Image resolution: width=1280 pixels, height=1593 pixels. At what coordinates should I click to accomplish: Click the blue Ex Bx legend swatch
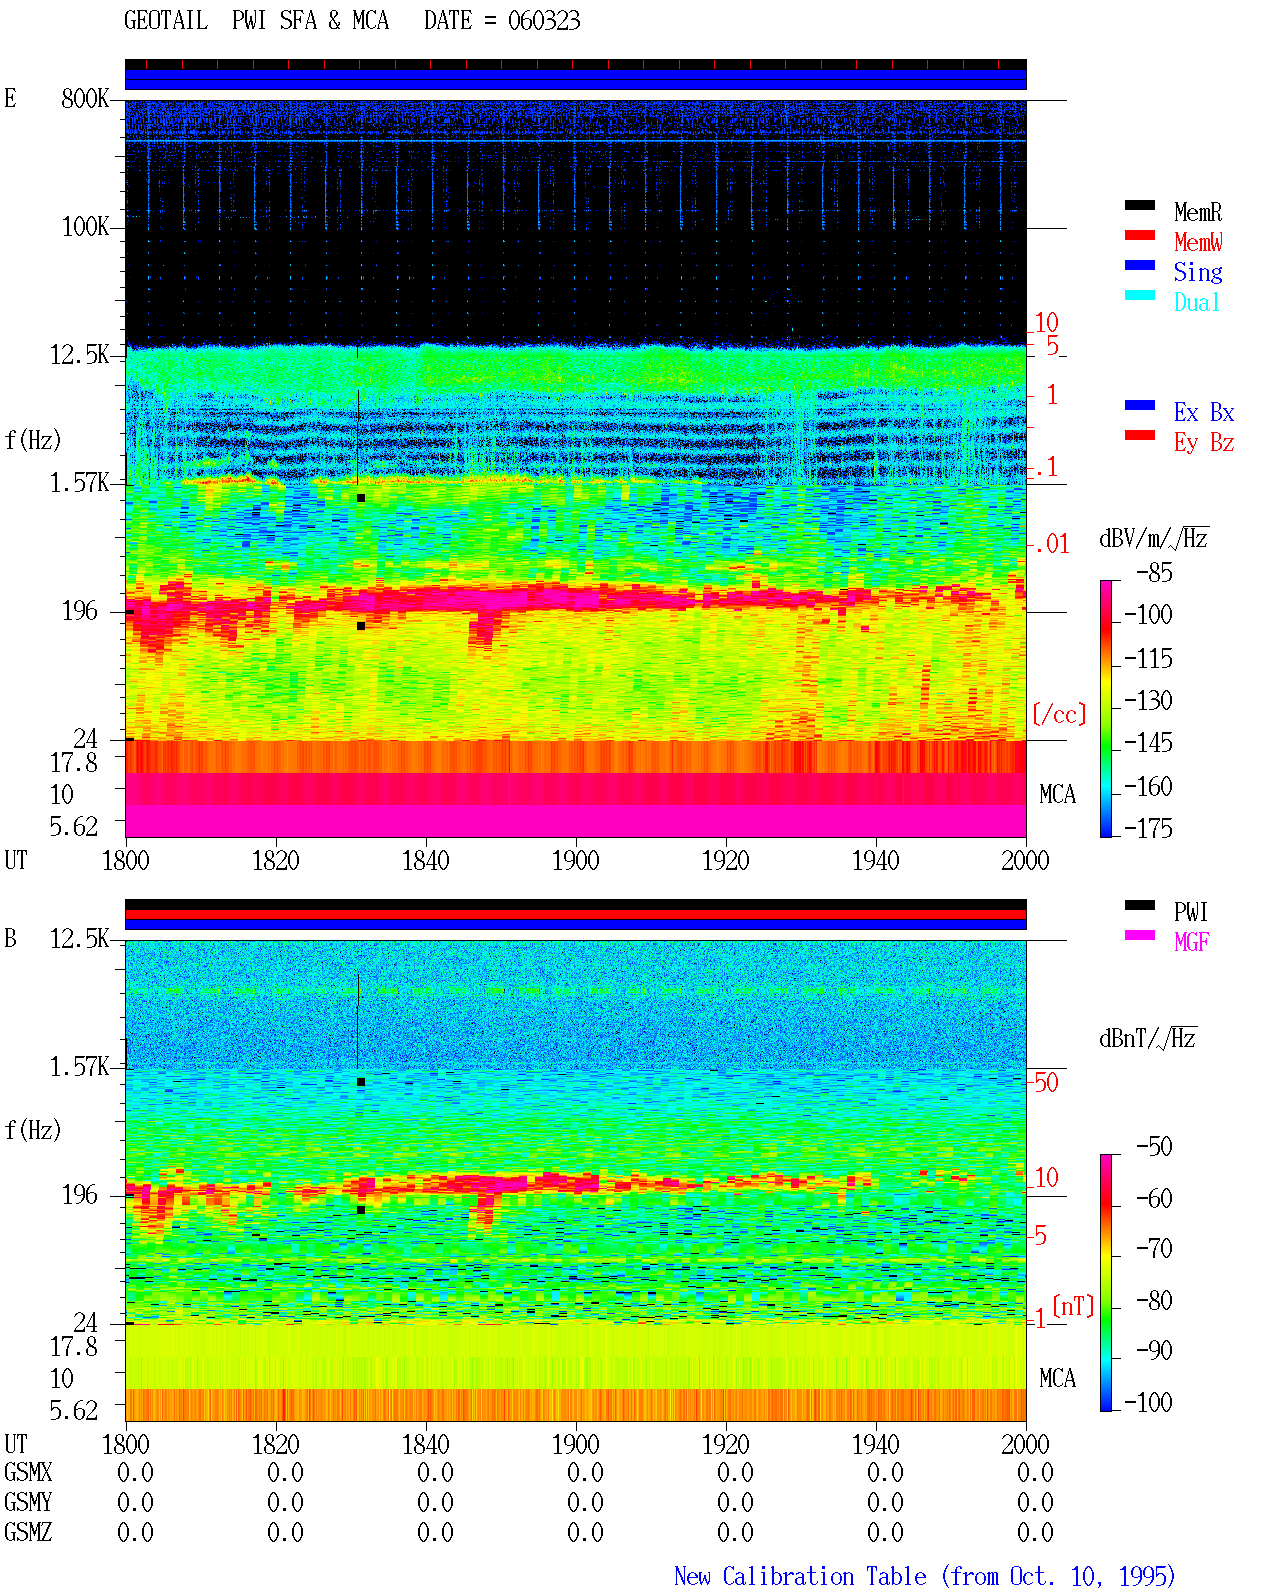1140,405
